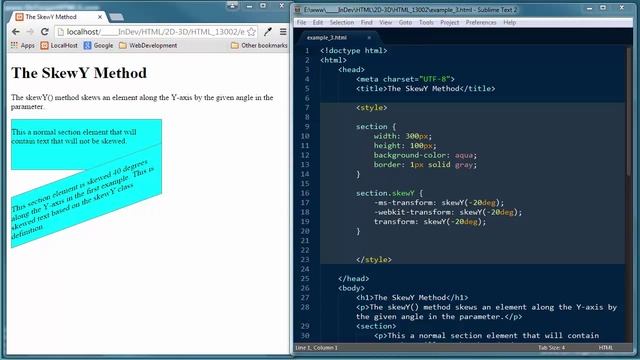Click the skewY() method description paragraph
Viewport: 640px width, 360px height.
coord(142,102)
